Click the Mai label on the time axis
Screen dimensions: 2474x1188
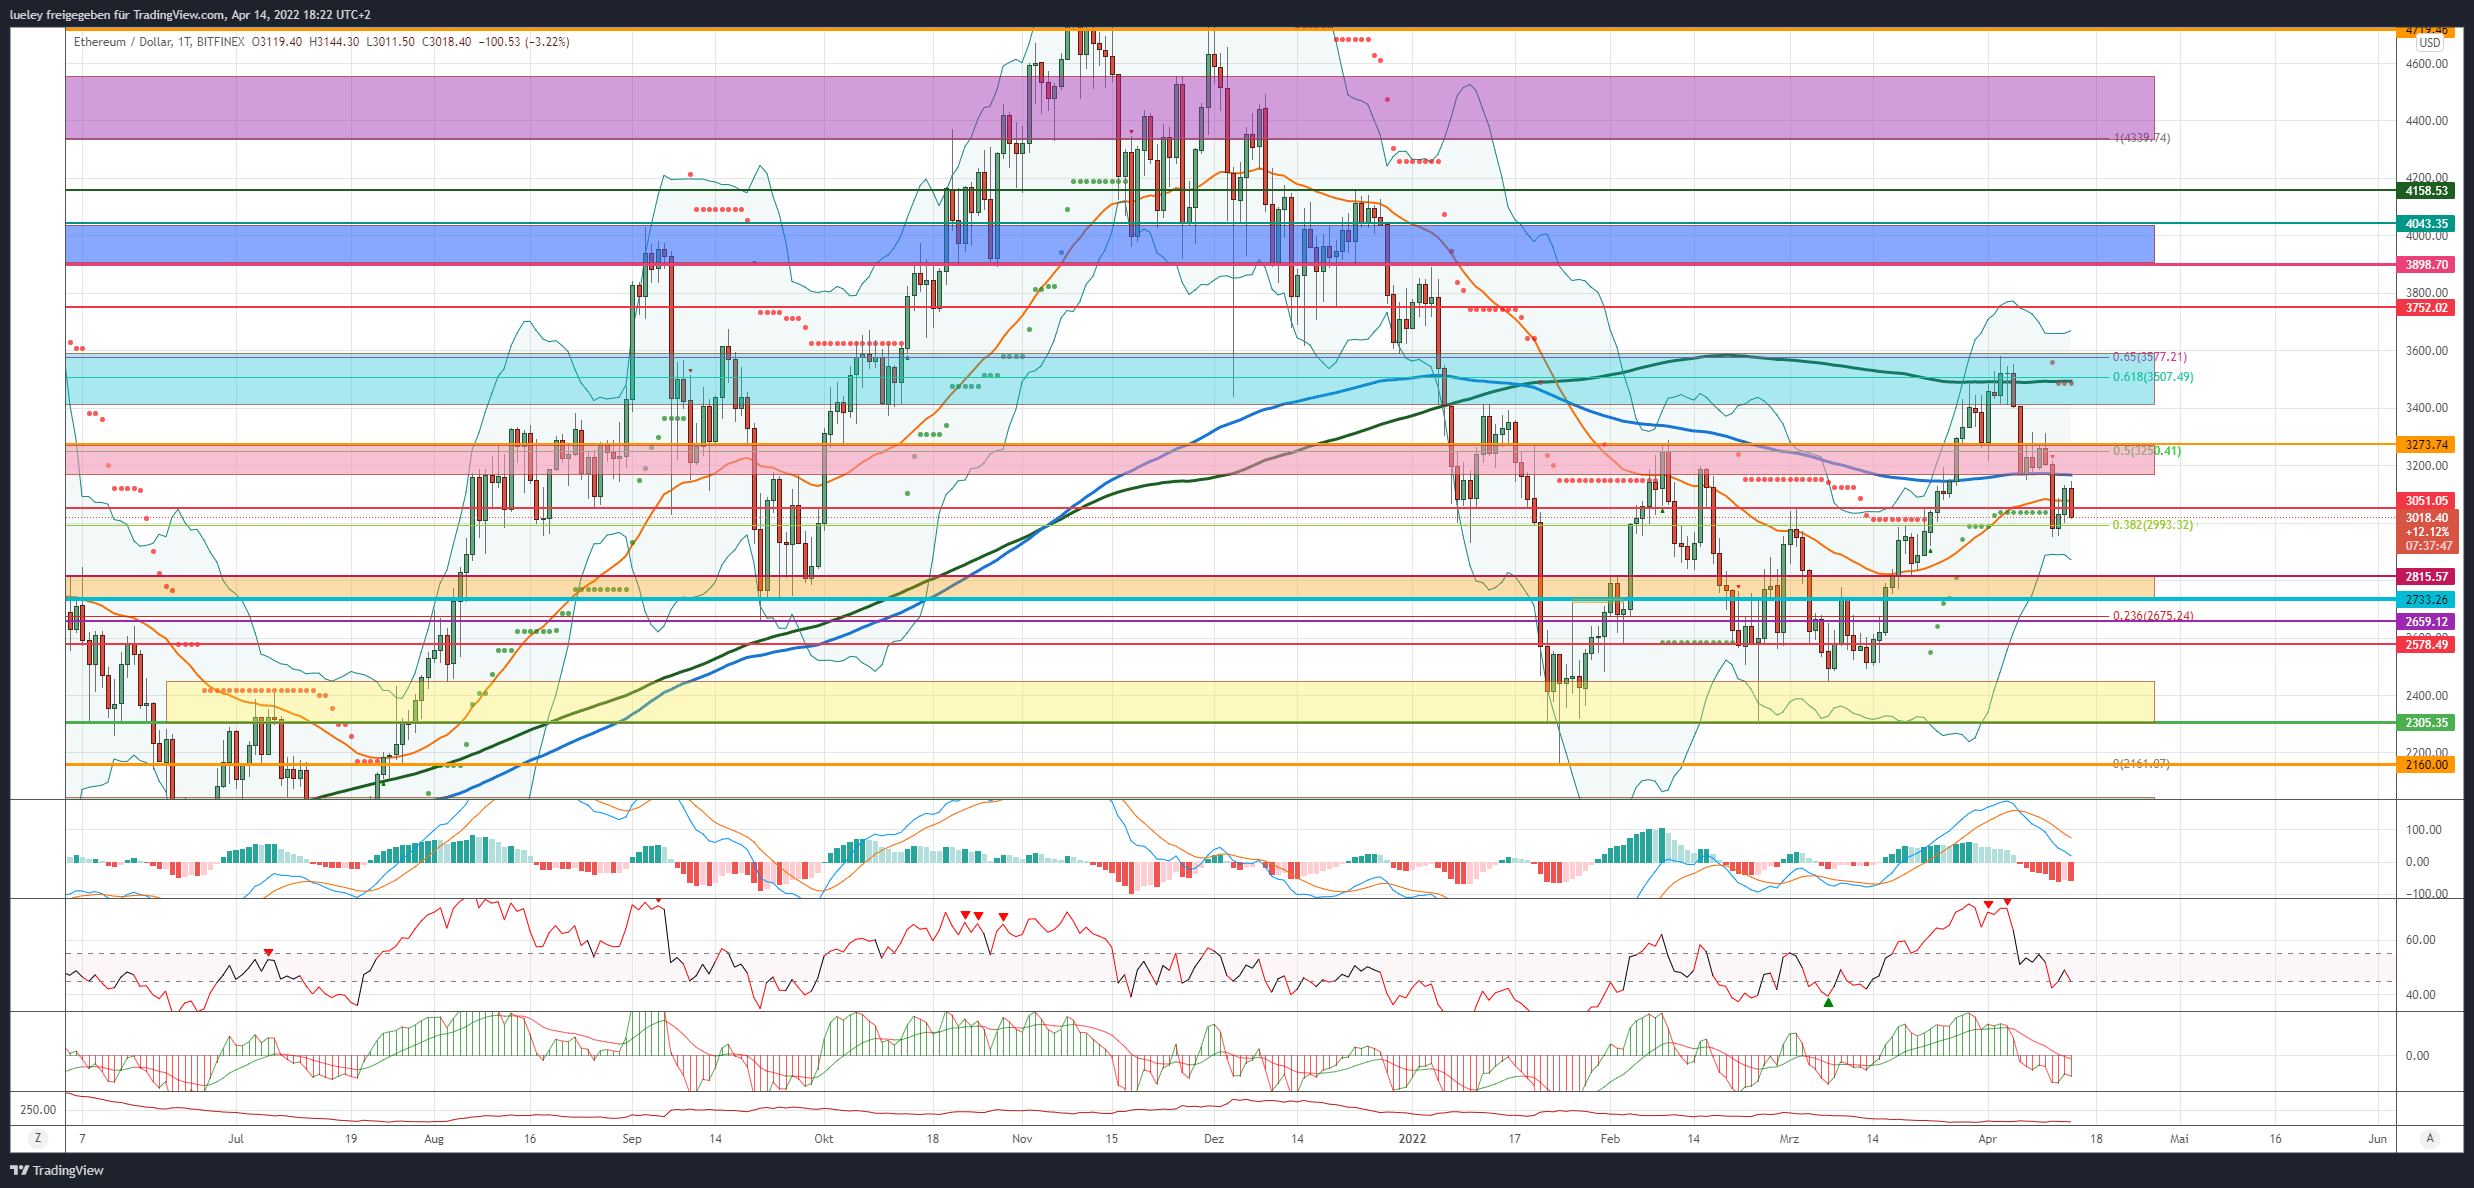click(x=2179, y=1139)
